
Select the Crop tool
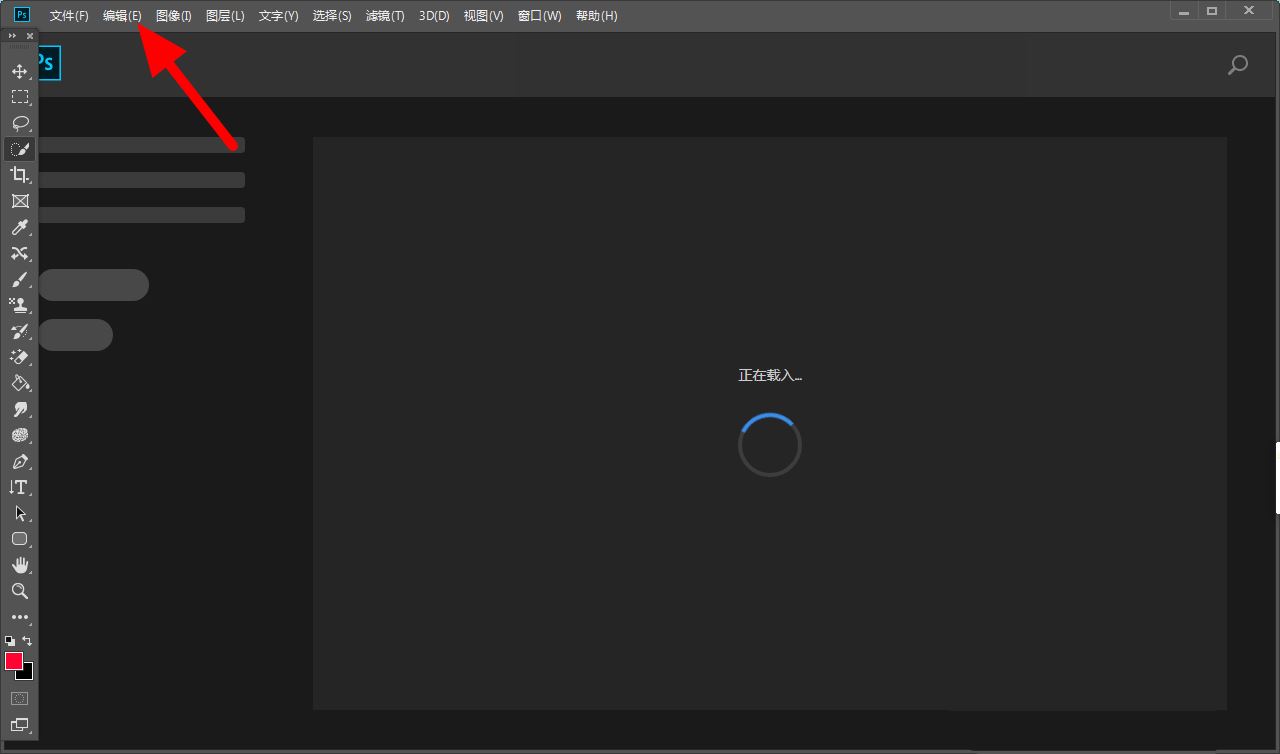point(19,175)
